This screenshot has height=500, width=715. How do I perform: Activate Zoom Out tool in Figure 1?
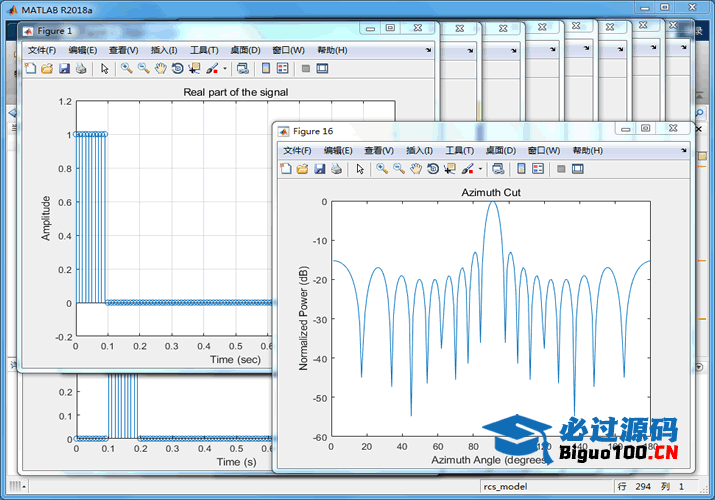[143, 68]
